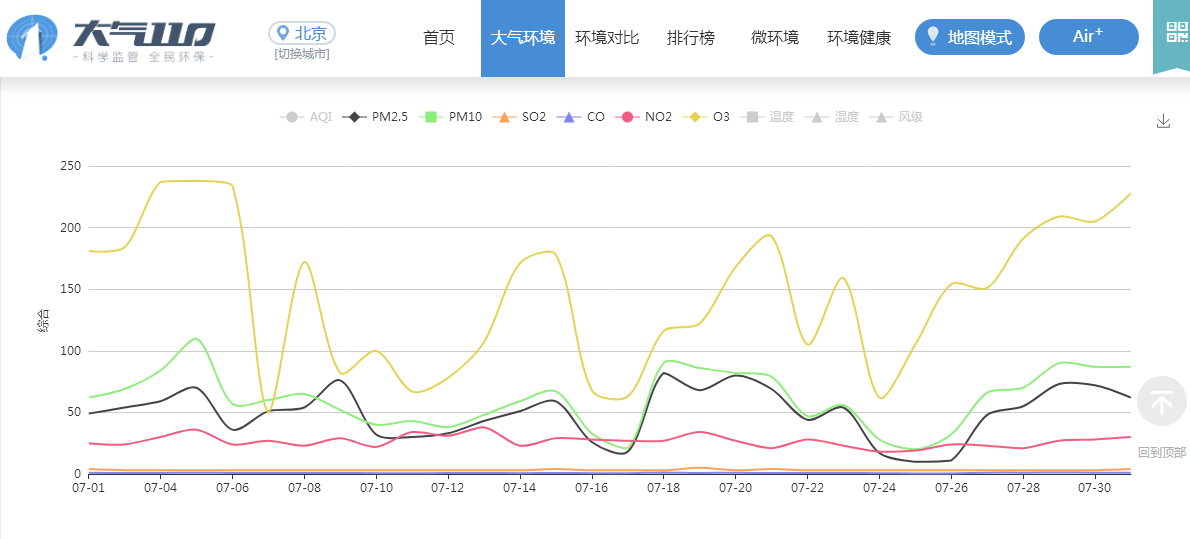Screen dimensions: 1190x539
Task: Click the 07-04 x-axis date label
Action: point(159,487)
